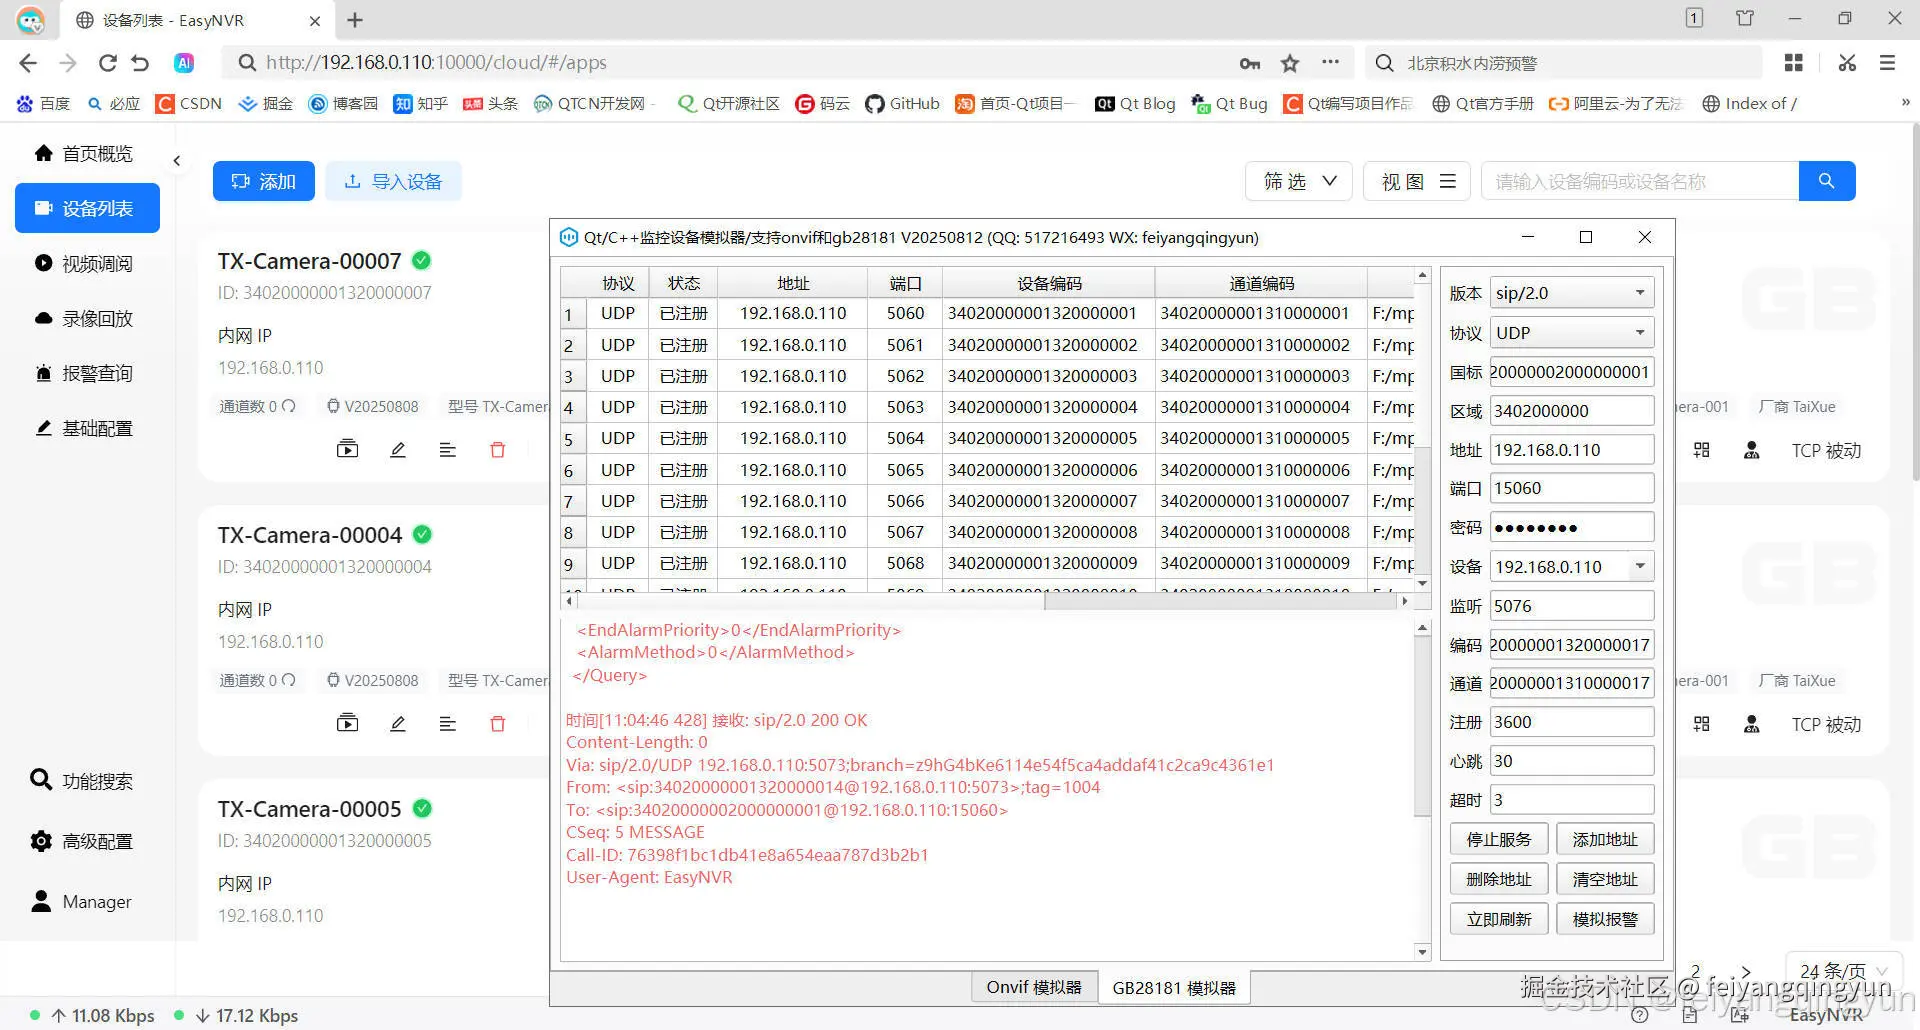Viewport: 1920px width, 1030px height.
Task: Open the CSDN bookmark
Action: click(x=189, y=103)
